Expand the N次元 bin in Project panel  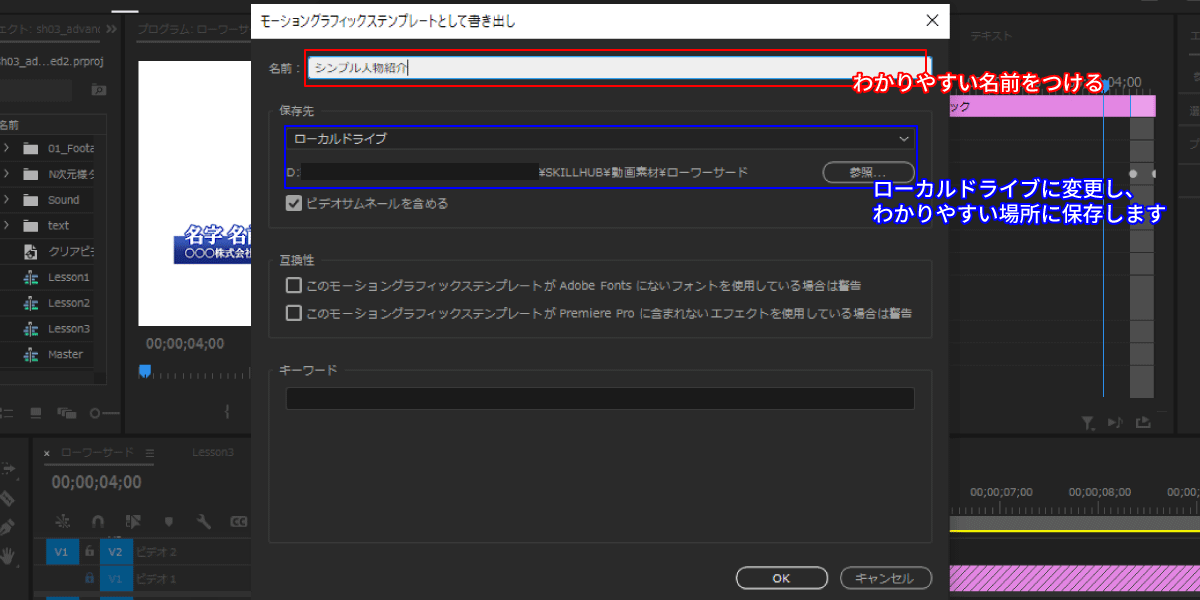(x=6, y=174)
